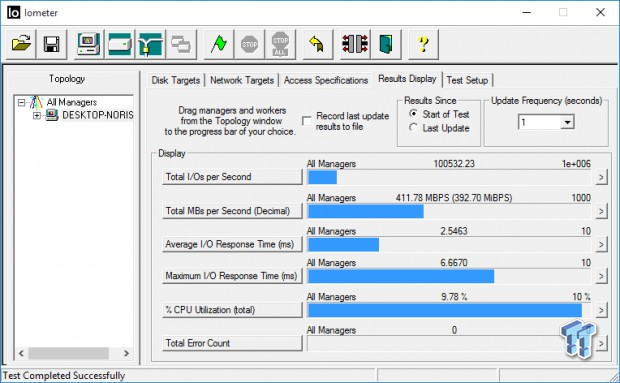Open Access Specifications tab

(326, 80)
